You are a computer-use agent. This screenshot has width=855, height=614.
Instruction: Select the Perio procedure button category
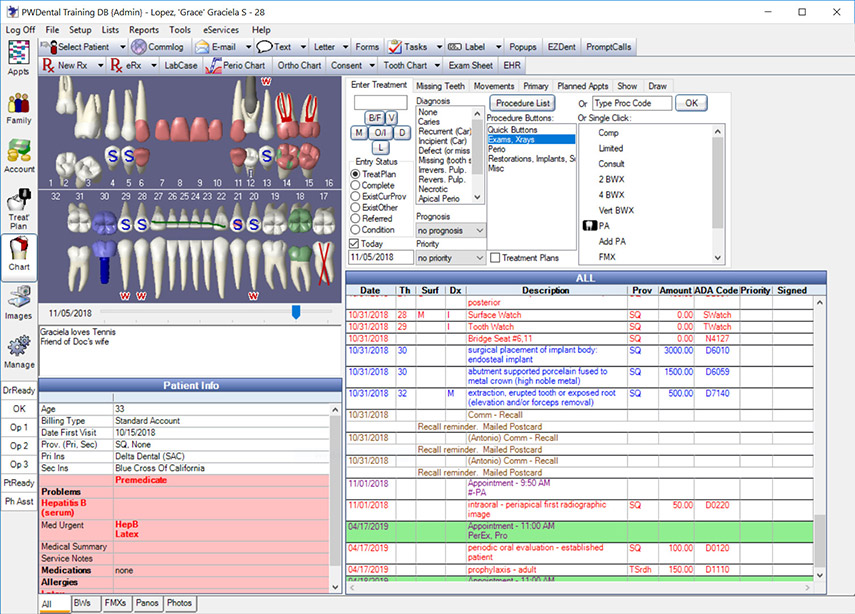(x=496, y=149)
